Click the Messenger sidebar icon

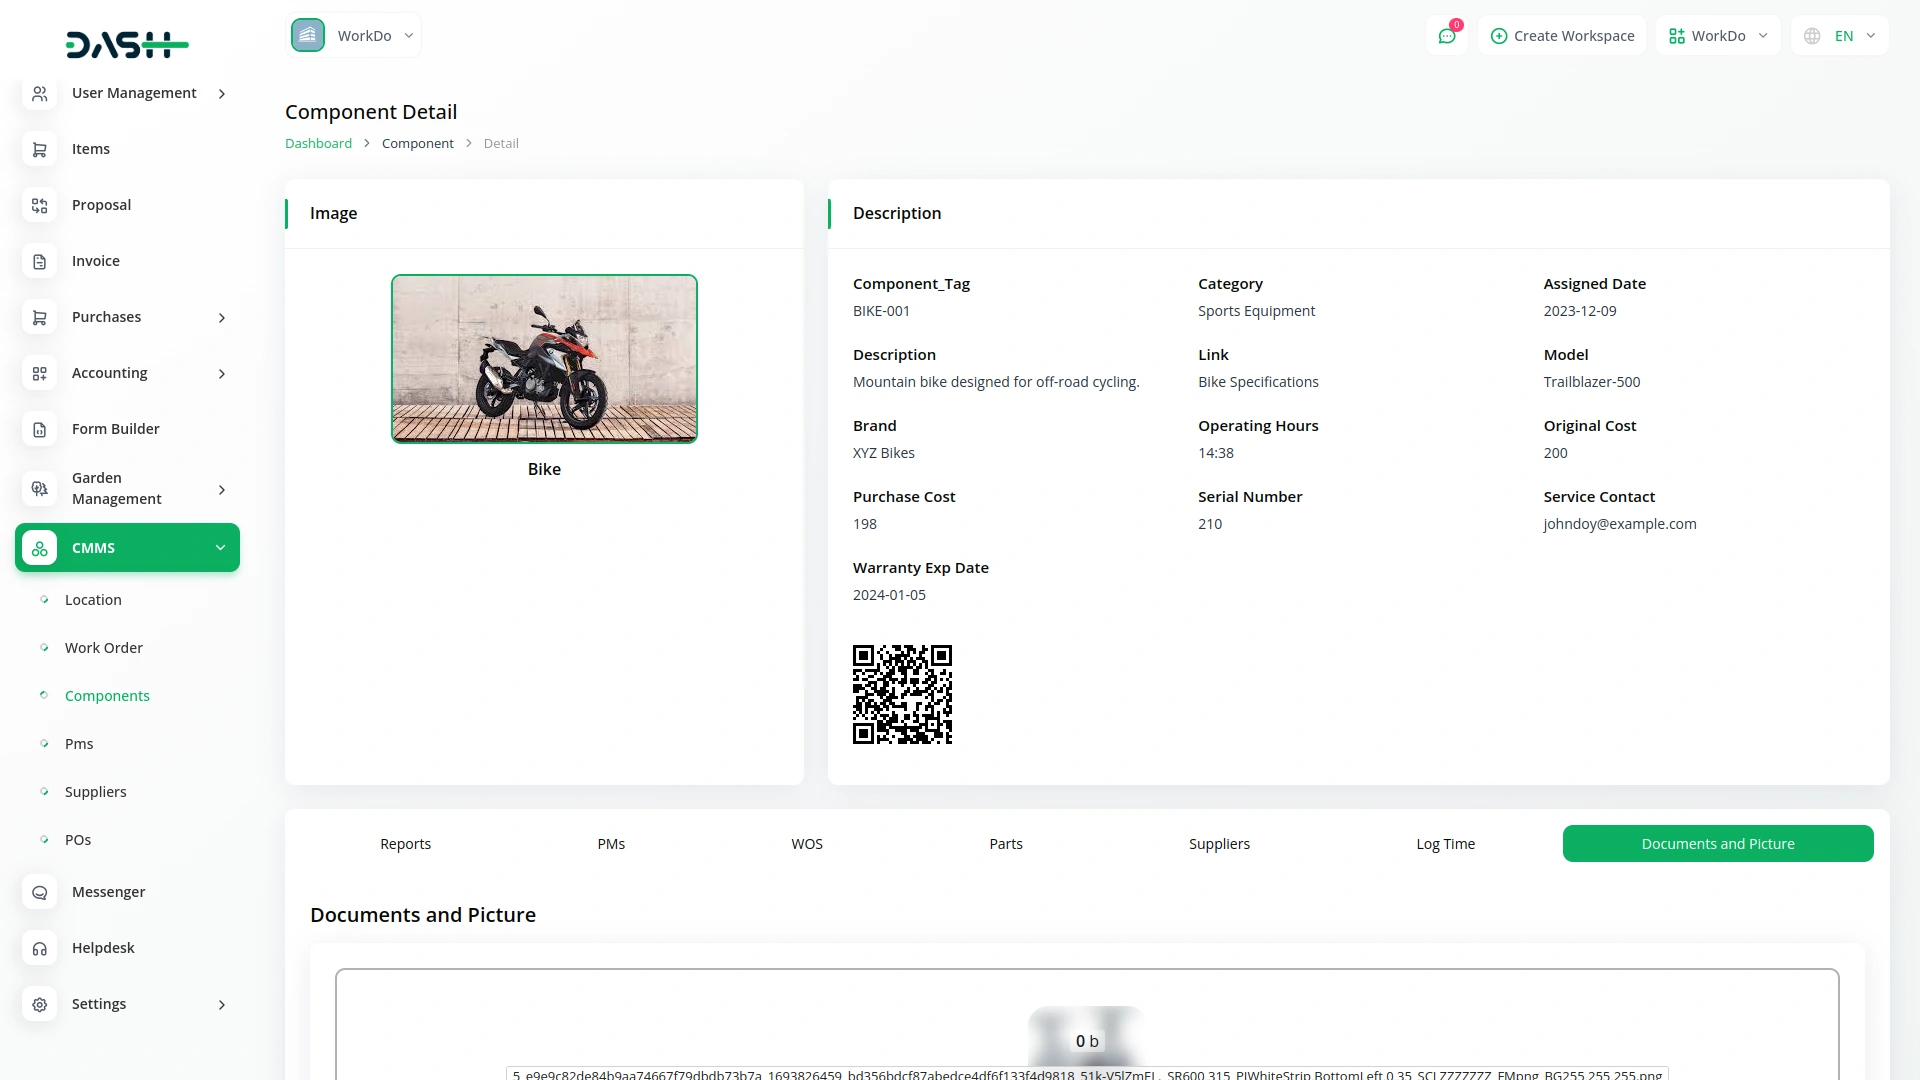(x=39, y=892)
